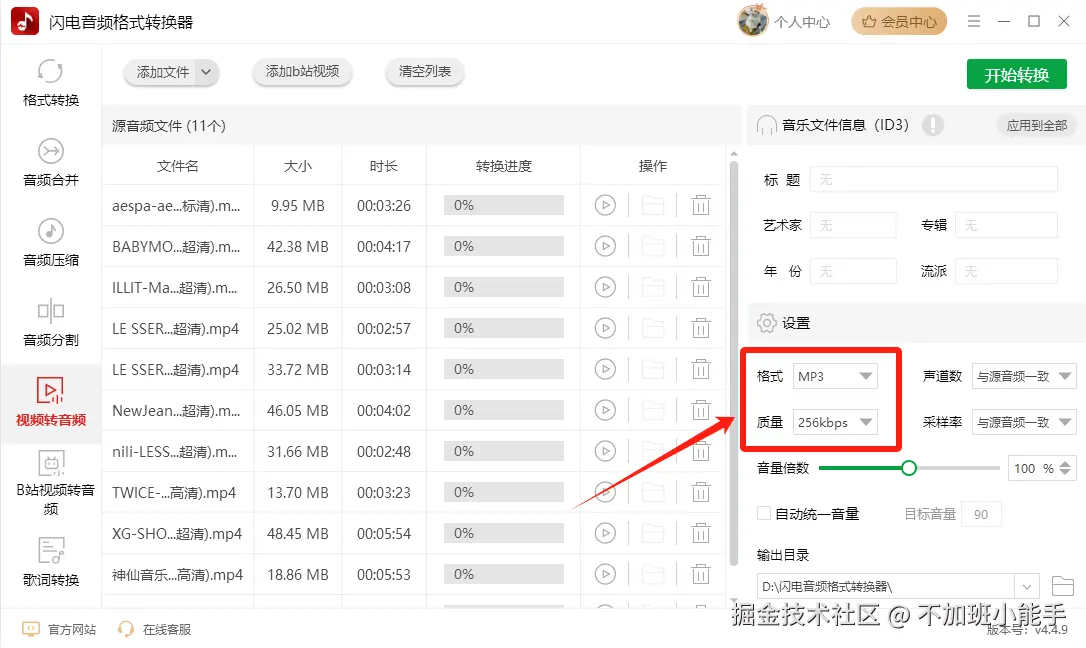Open folder for 神仙音乐 file
Viewport: 1086px width, 648px height.
[x=653, y=575]
